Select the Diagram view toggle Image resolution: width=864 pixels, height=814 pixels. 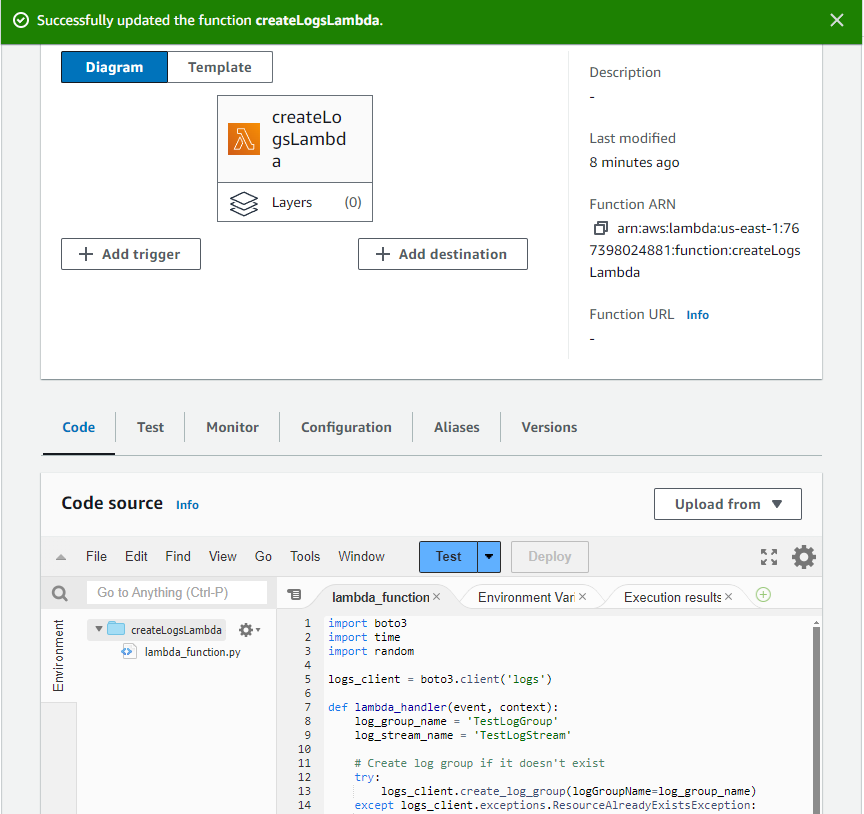[x=114, y=67]
